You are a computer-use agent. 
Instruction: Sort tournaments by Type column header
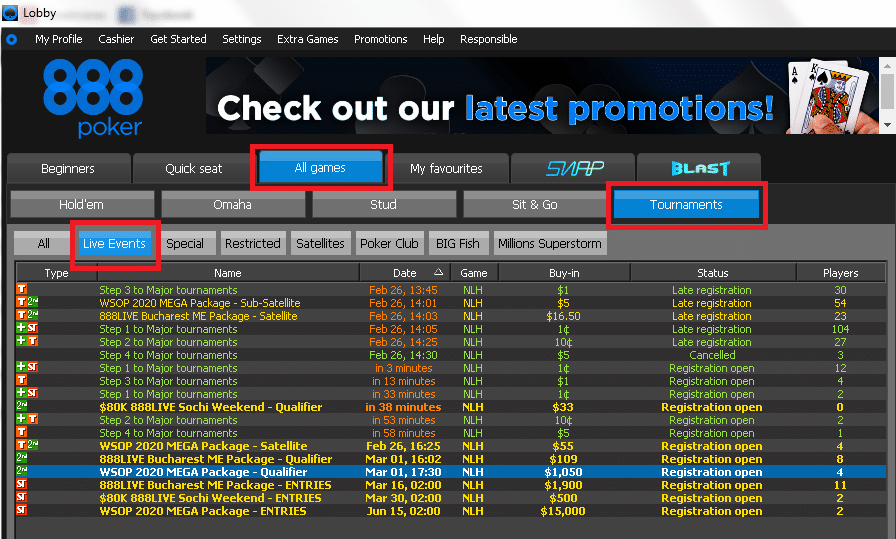57,273
